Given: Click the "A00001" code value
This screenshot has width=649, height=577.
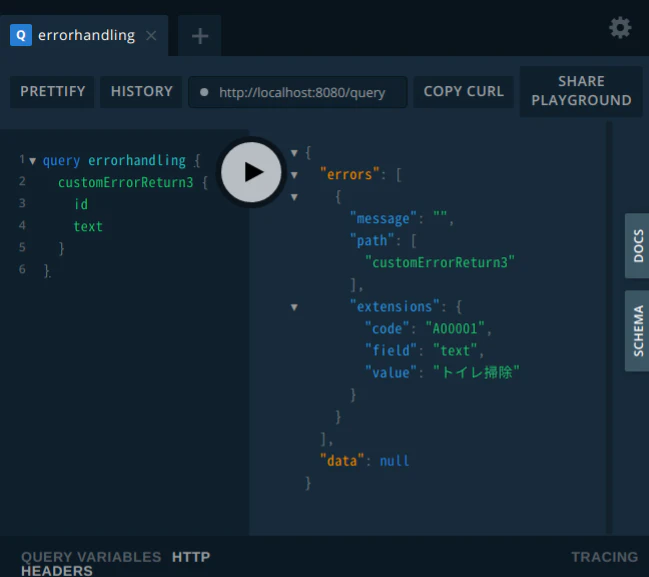Looking at the screenshot, I should (455, 328).
